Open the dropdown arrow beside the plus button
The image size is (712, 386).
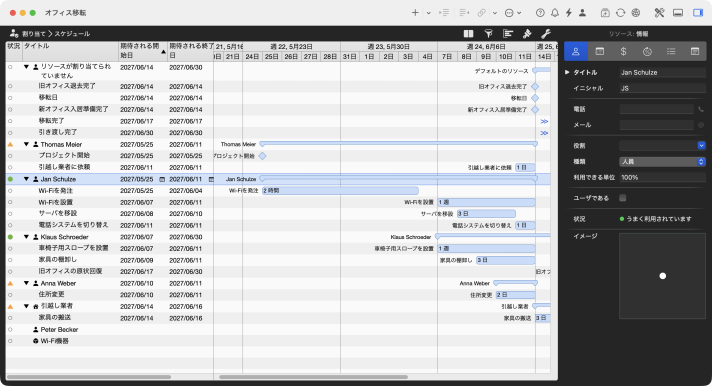point(428,13)
